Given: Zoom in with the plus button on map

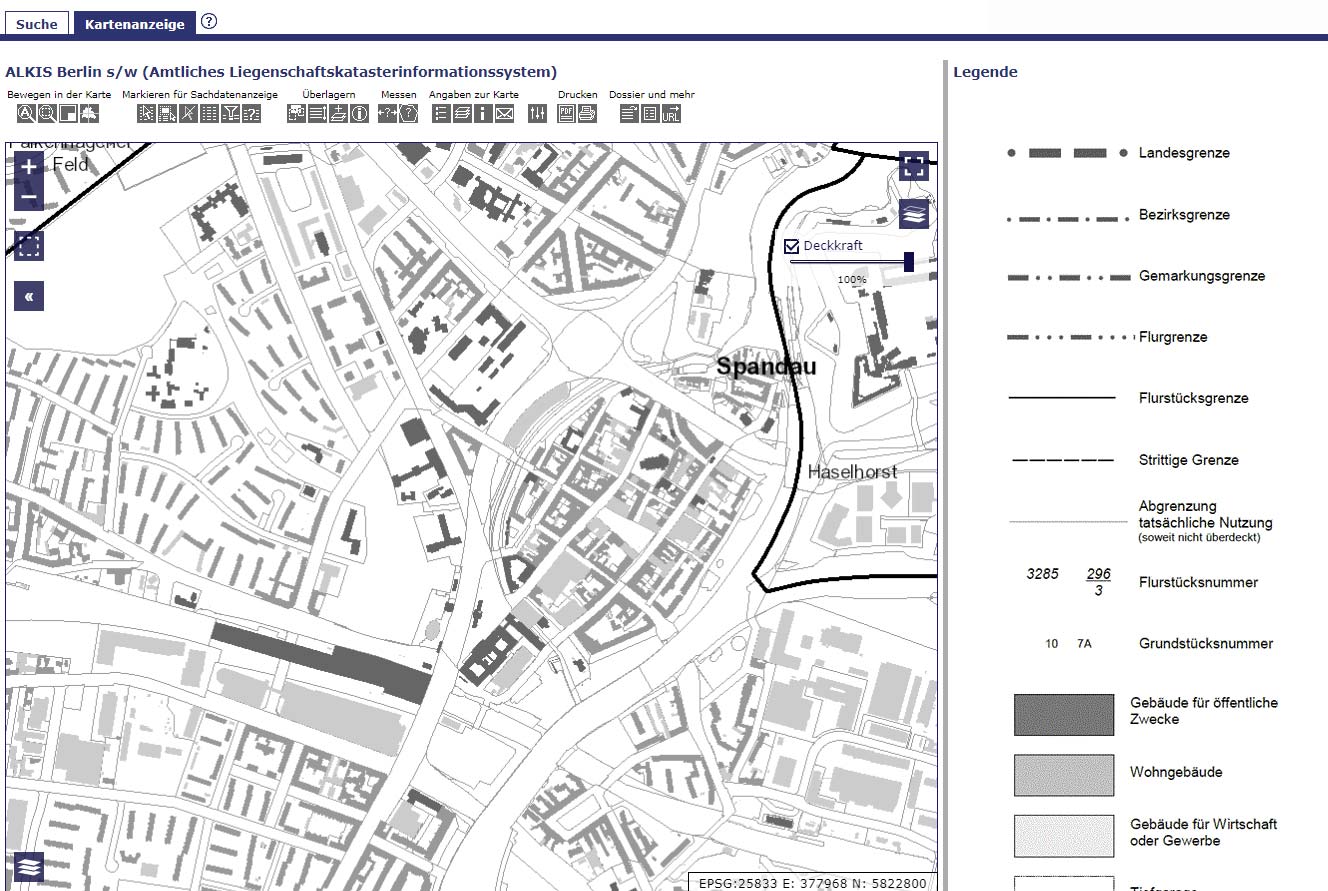Looking at the screenshot, I should point(29,167).
